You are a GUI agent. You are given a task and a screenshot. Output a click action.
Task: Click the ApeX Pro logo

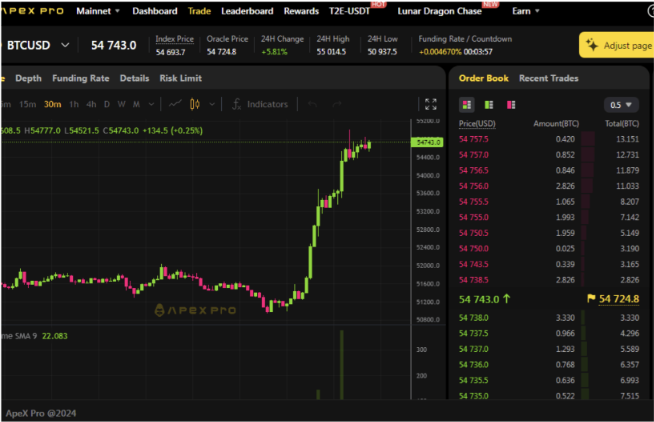click(33, 11)
